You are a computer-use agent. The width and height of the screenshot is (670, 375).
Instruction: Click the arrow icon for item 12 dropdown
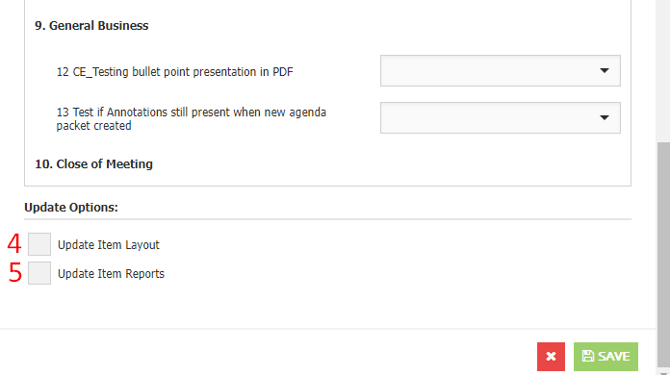(x=604, y=70)
